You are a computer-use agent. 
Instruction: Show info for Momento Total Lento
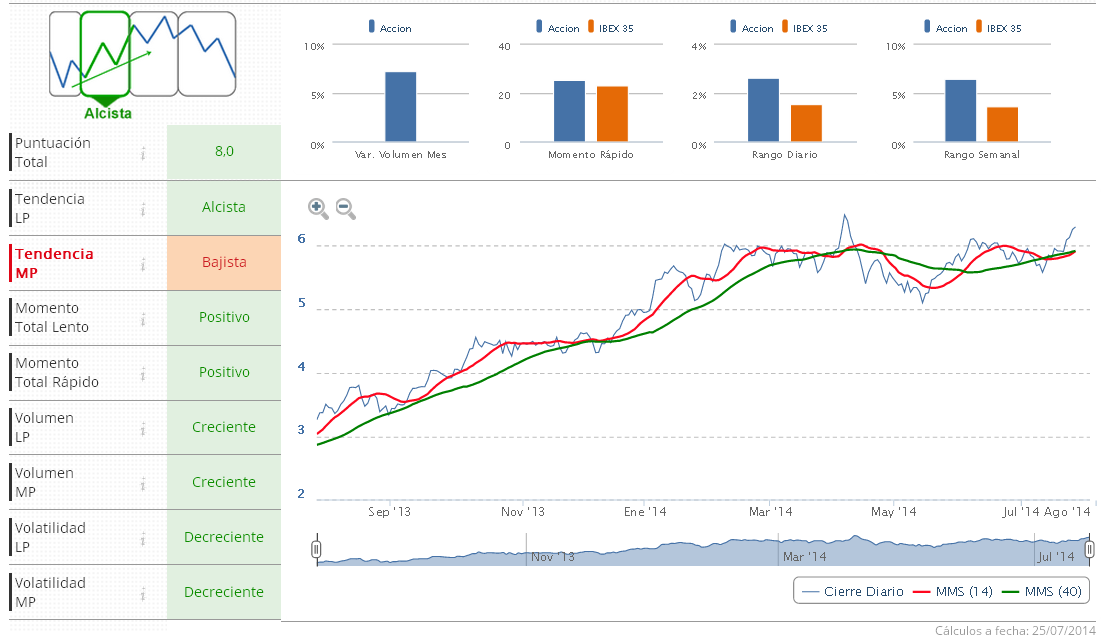tap(143, 318)
